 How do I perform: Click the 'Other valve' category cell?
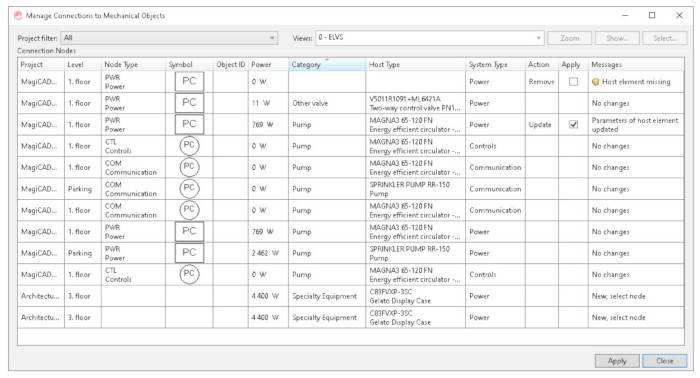327,103
